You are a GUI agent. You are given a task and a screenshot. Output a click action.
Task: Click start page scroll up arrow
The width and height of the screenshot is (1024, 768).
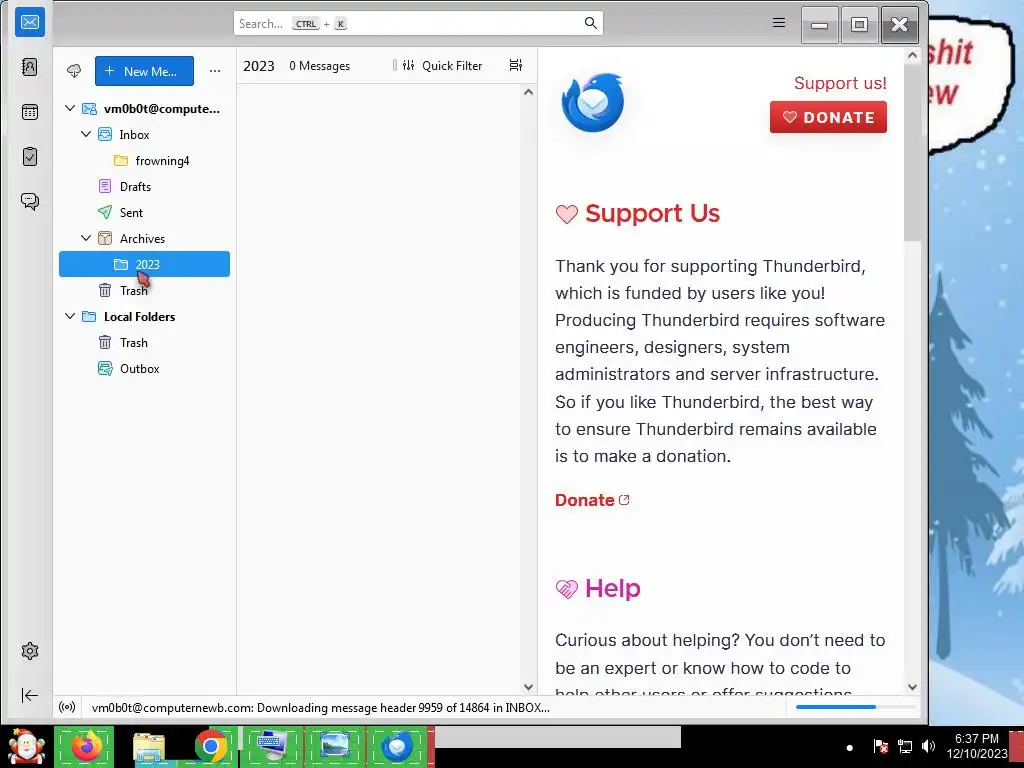click(x=912, y=56)
